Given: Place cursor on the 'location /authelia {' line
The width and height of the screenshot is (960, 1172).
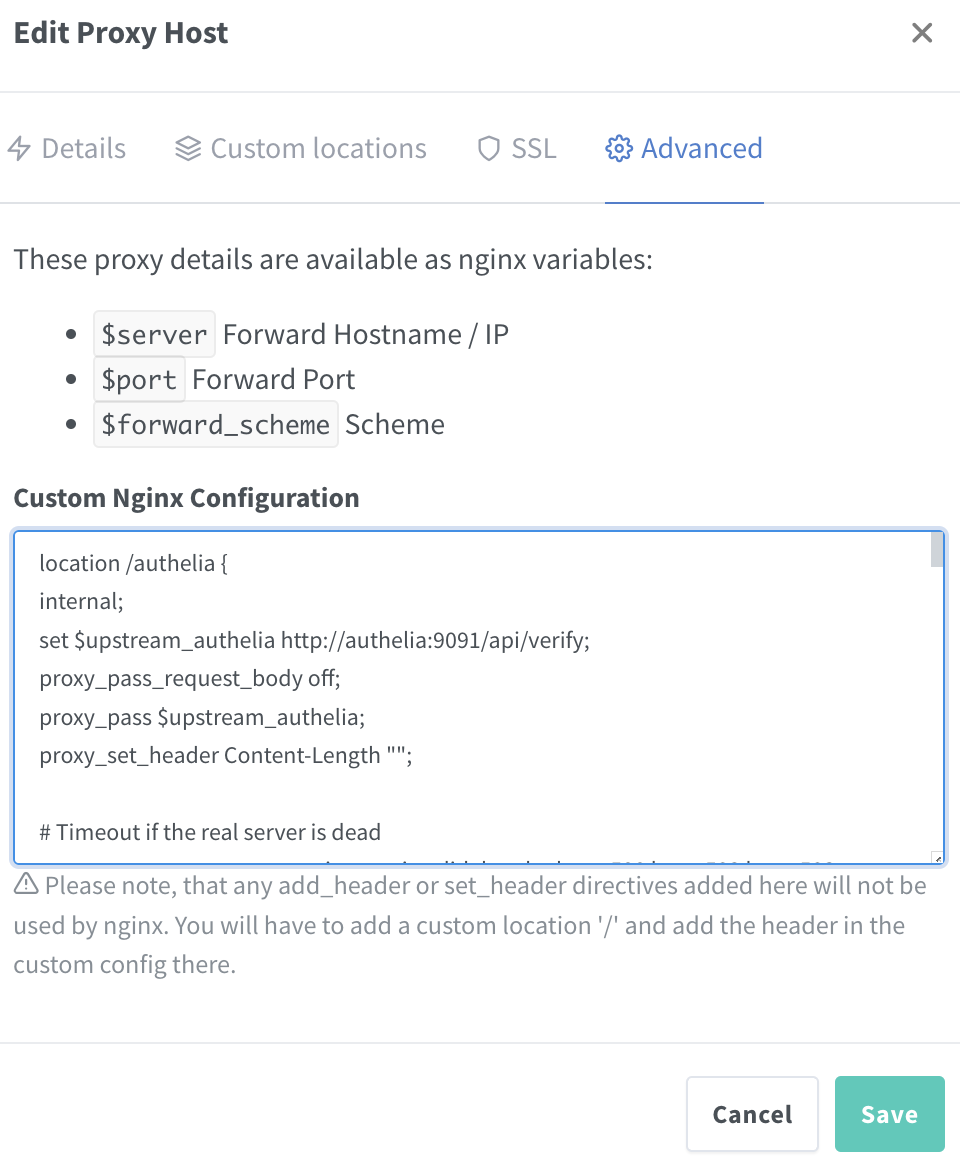Looking at the screenshot, I should point(133,563).
